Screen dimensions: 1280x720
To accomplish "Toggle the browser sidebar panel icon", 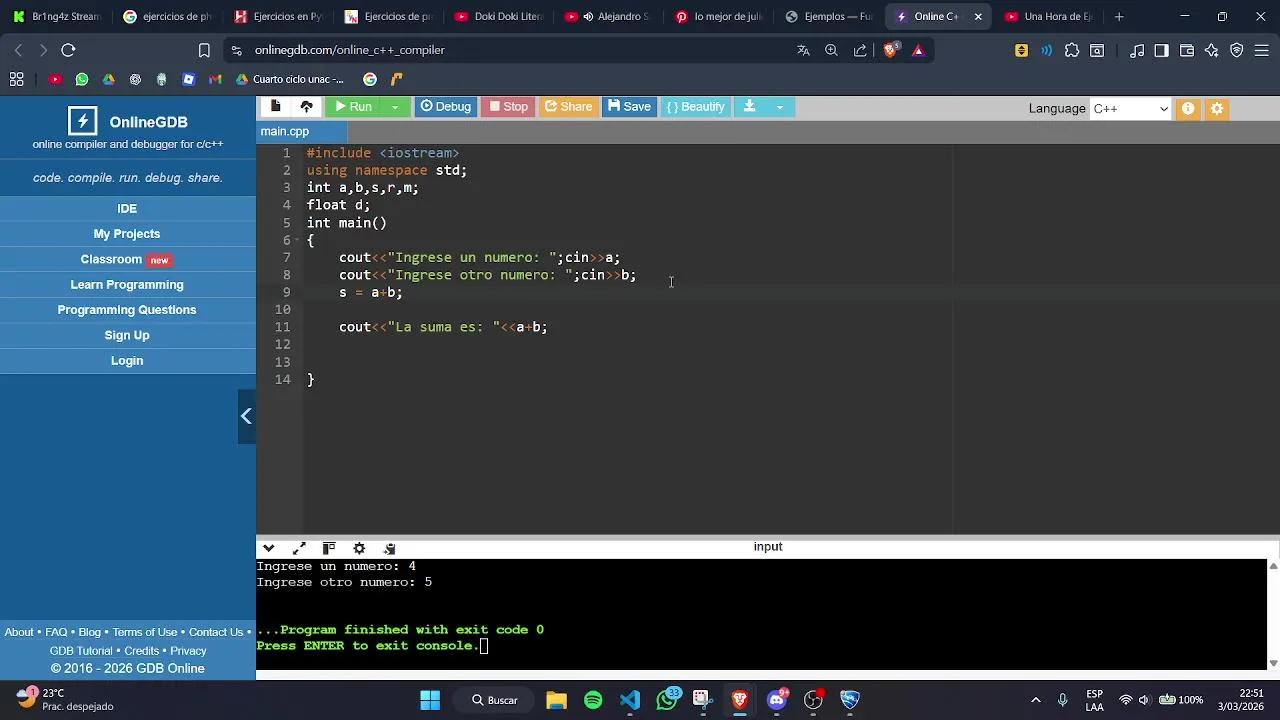I will pos(1161,50).
